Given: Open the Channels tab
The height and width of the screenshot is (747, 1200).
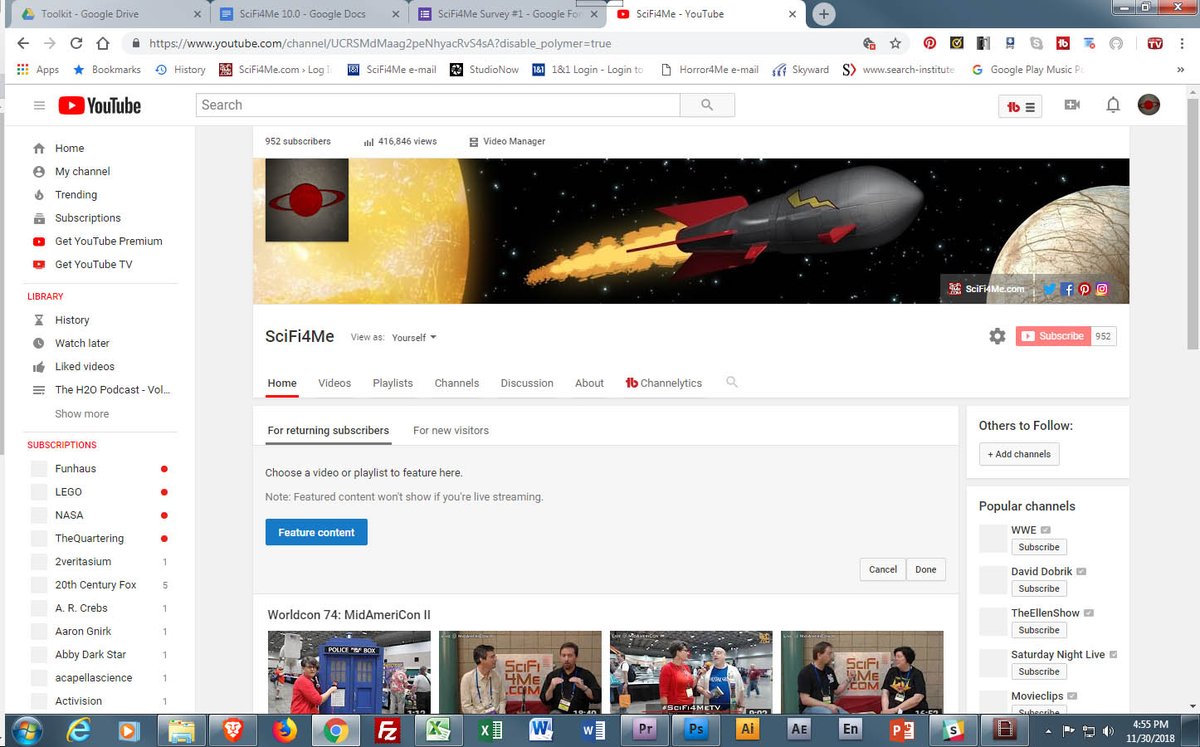Looking at the screenshot, I should tap(457, 383).
